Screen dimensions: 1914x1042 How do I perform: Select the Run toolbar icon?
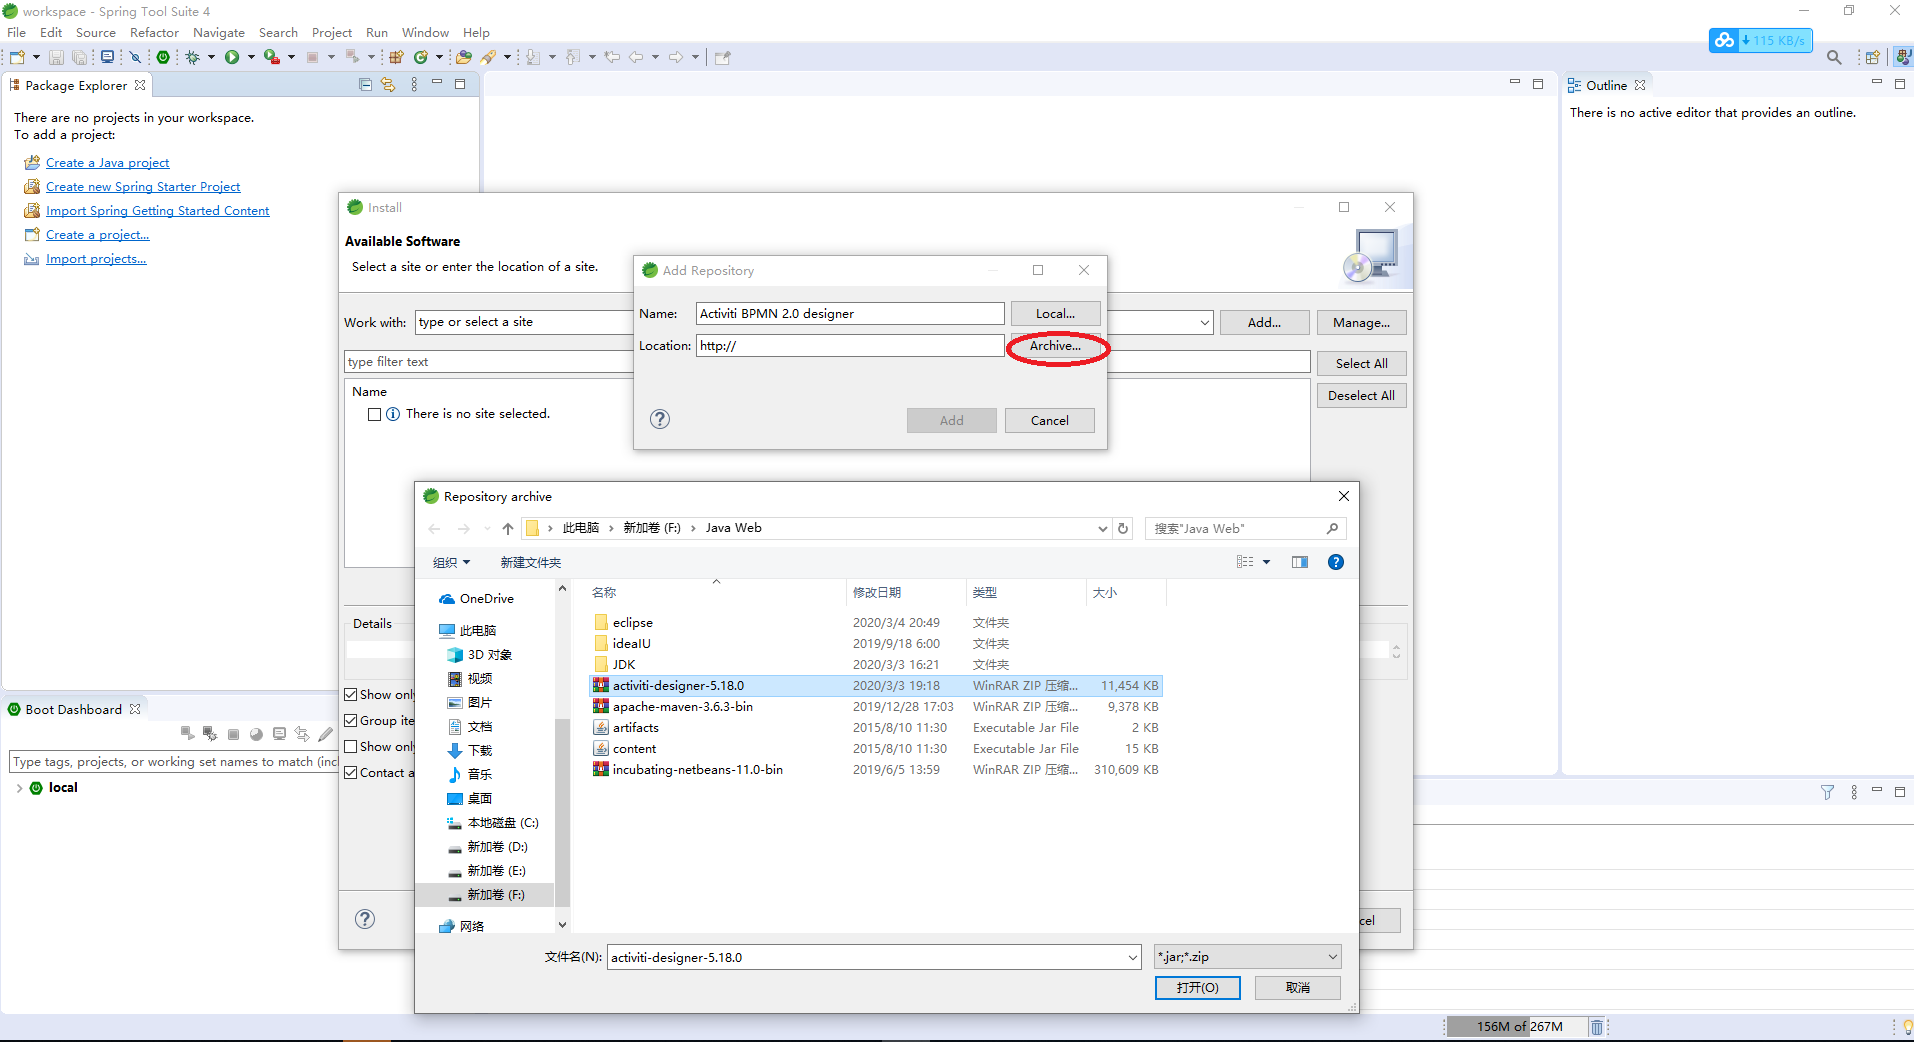point(233,57)
